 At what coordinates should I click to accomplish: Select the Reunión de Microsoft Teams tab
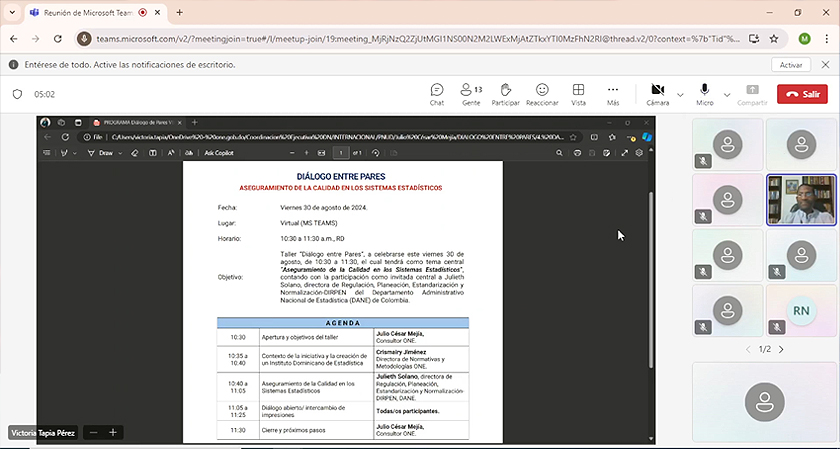point(88,12)
